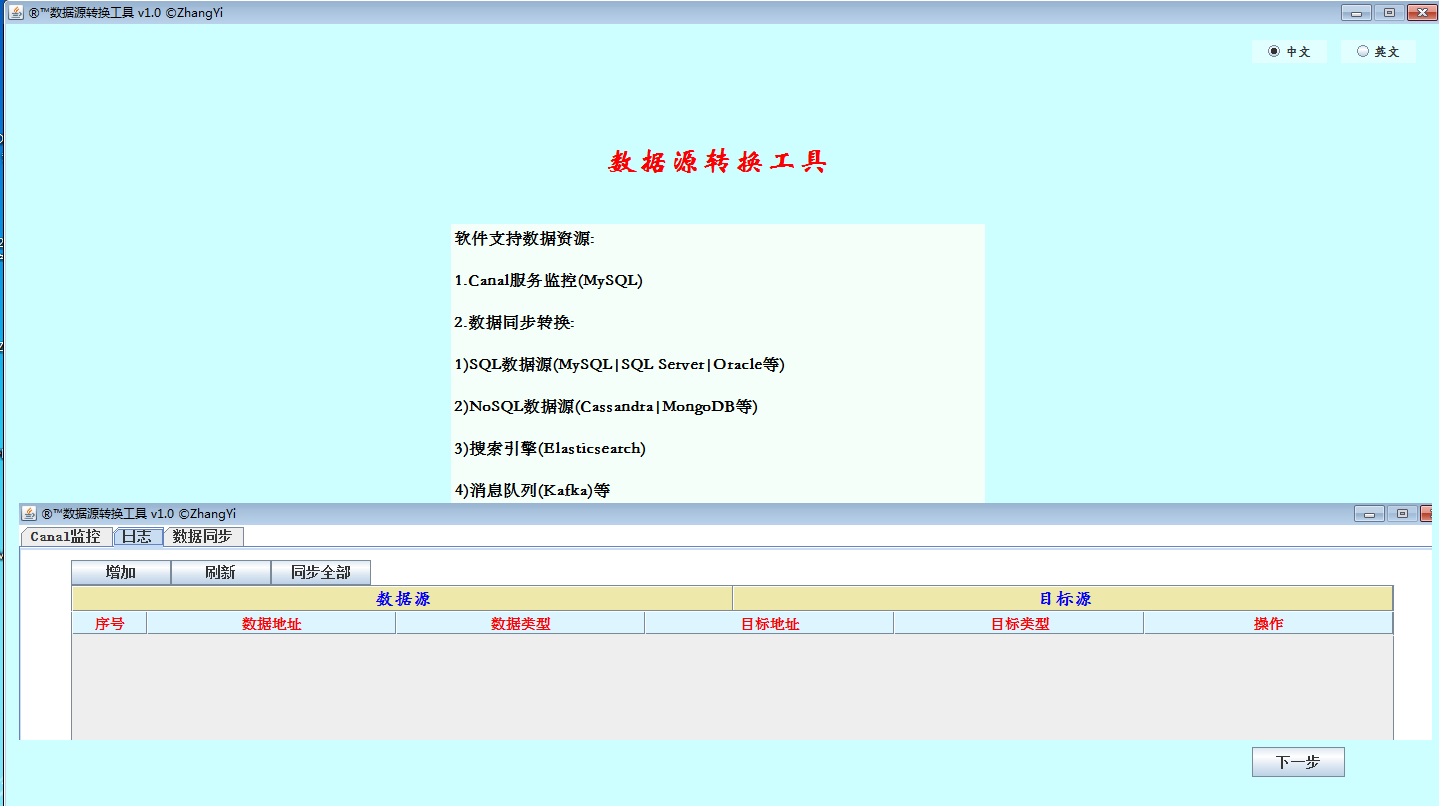Close the main 数据源转换工具 window
The height and width of the screenshot is (808, 1444).
(1422, 13)
